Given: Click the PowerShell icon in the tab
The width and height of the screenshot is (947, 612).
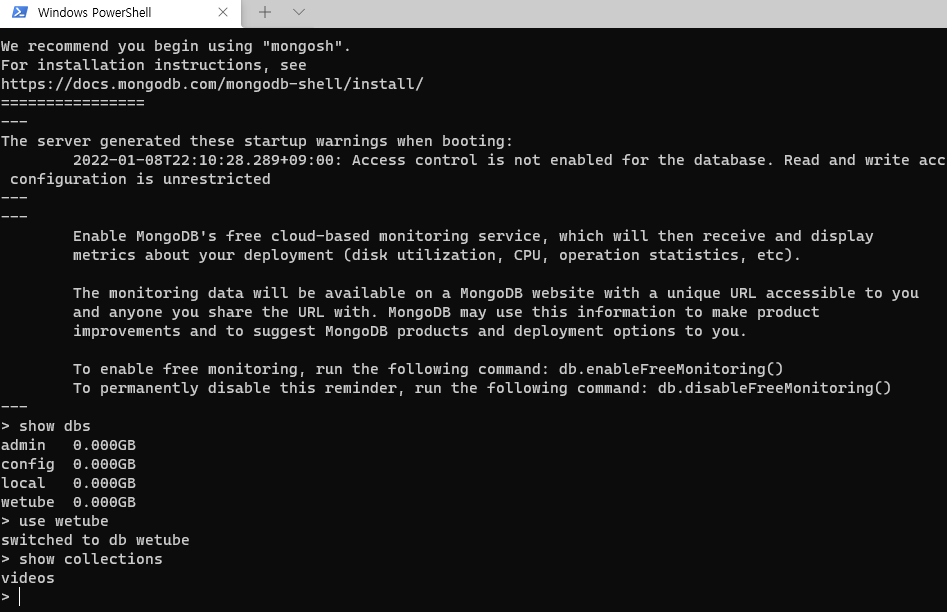Looking at the screenshot, I should pyautogui.click(x=20, y=12).
